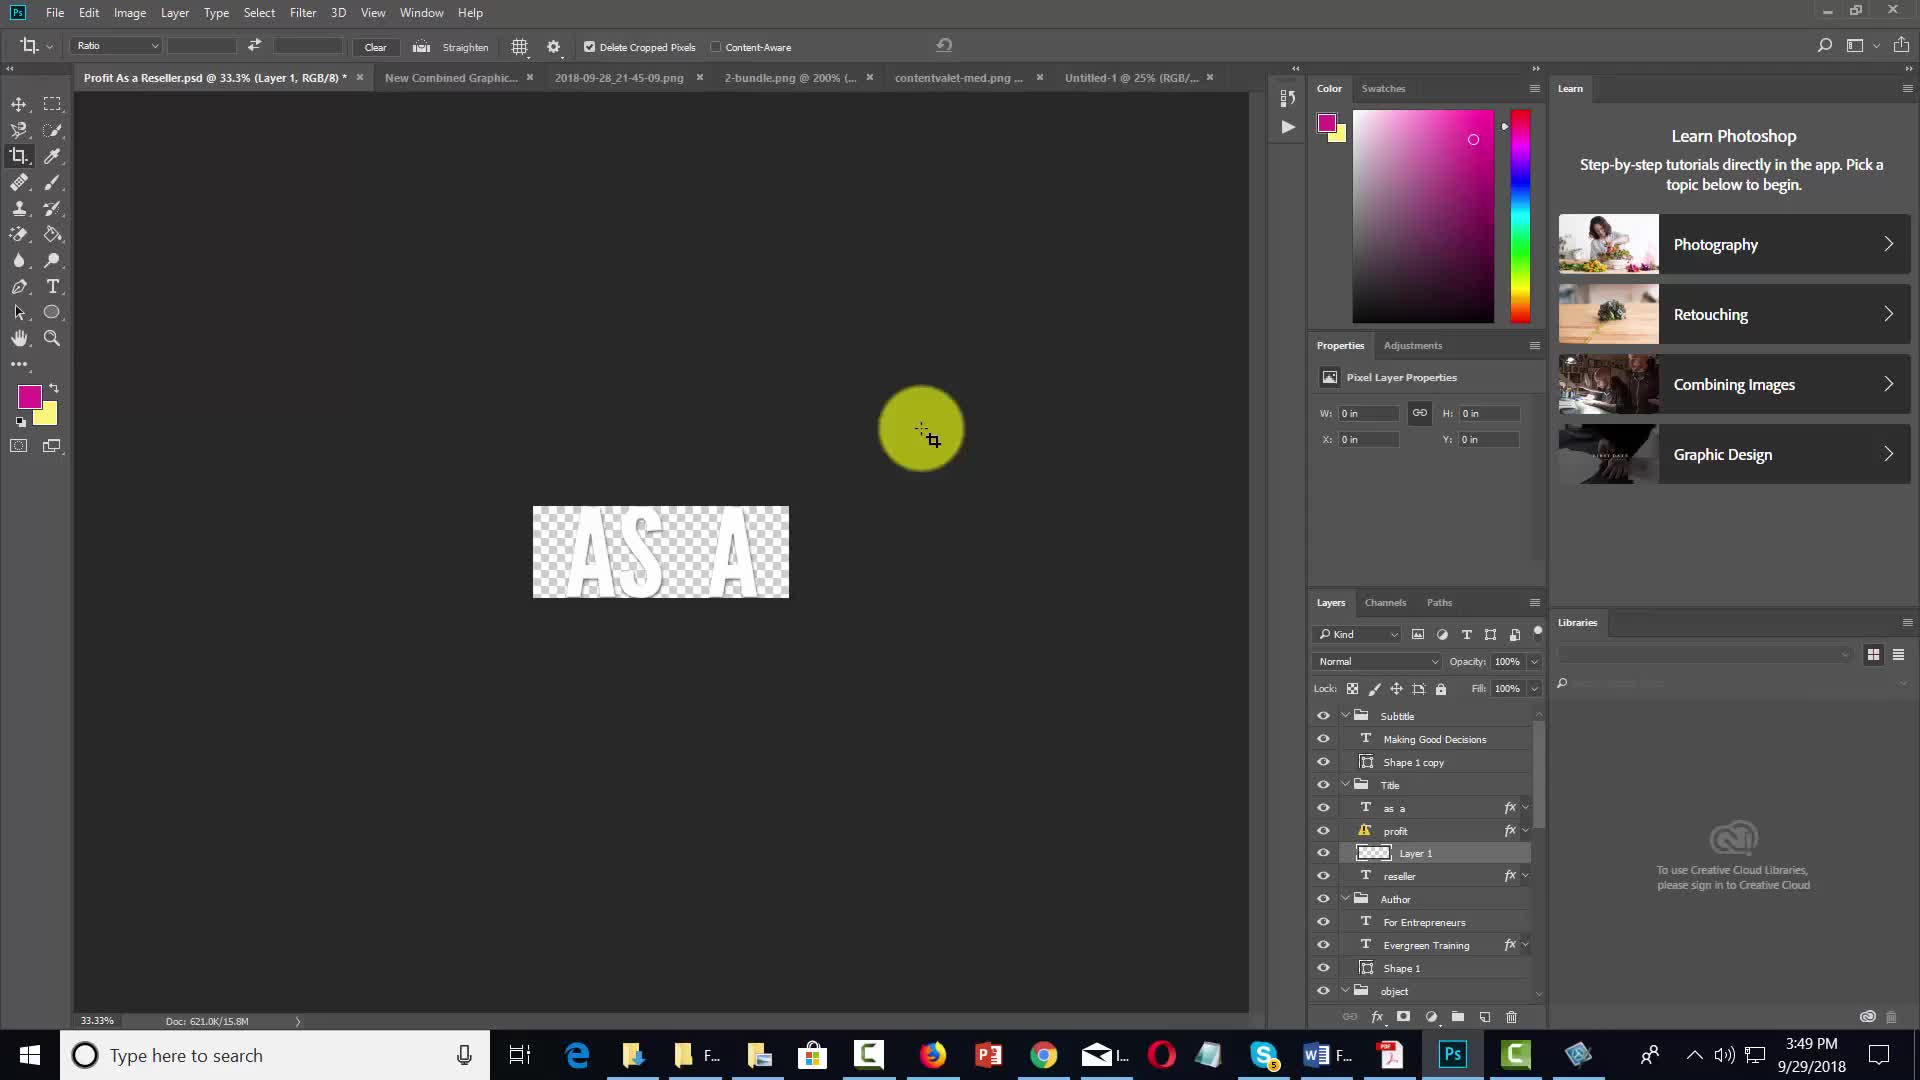Image resolution: width=1920 pixels, height=1080 pixels.
Task: Click the delete layer trash icon
Action: 1511,1017
